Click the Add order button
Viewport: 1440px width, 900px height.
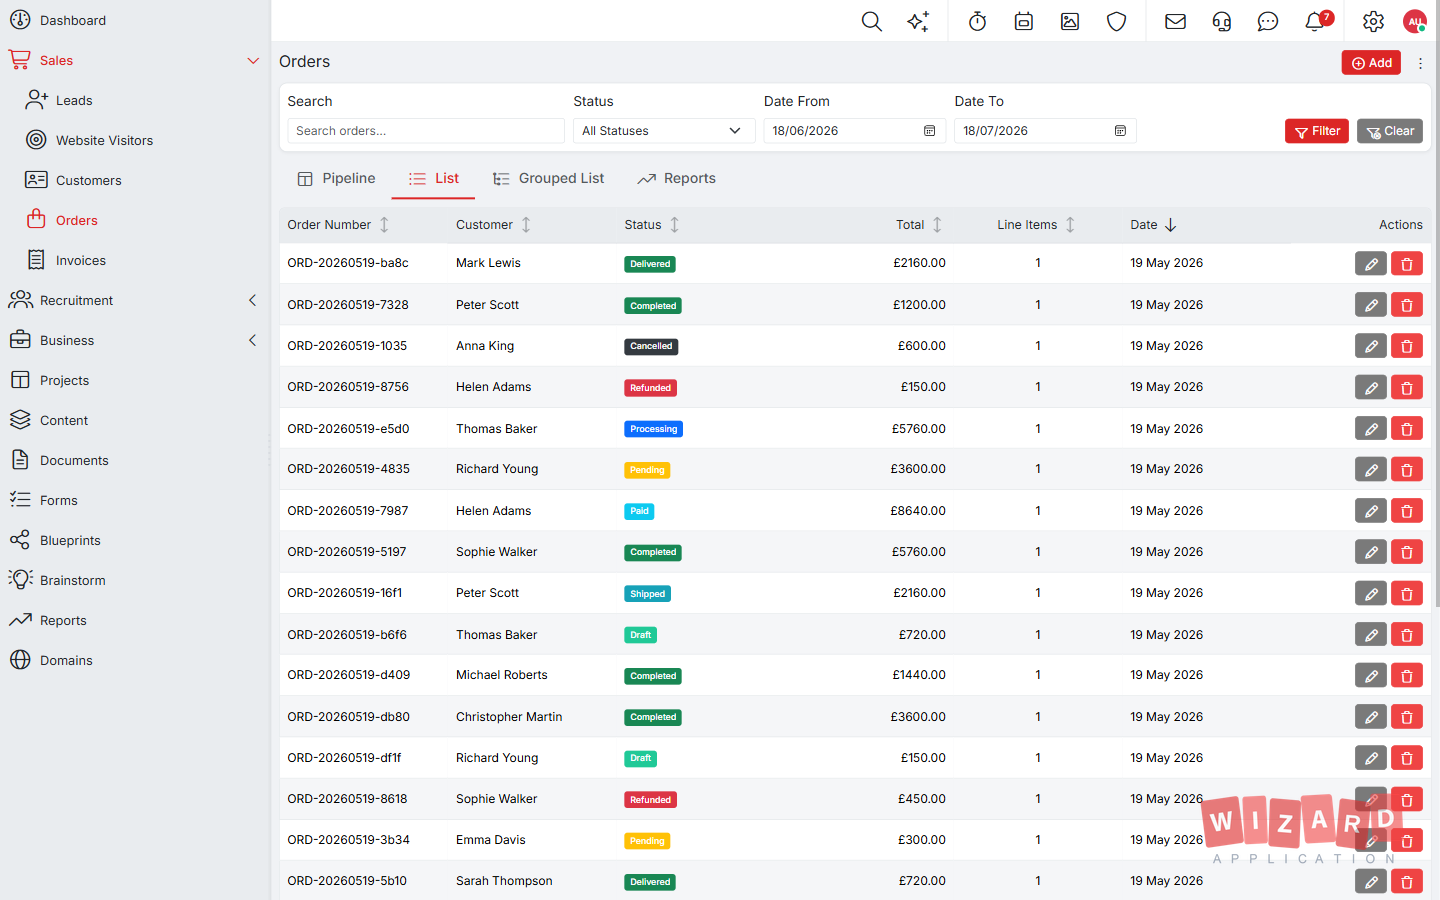1371,63
